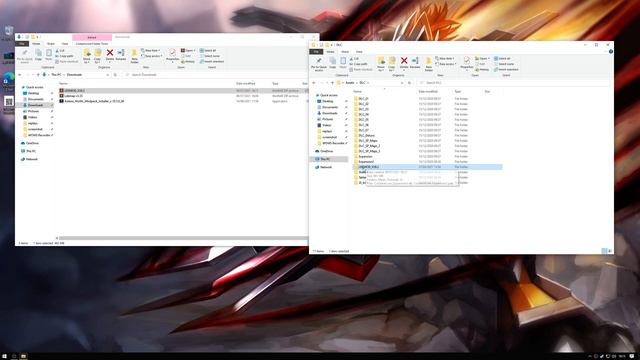Select This PC in Downloads window sidebar
This screenshot has width=640, height=360.
[x=31, y=151]
